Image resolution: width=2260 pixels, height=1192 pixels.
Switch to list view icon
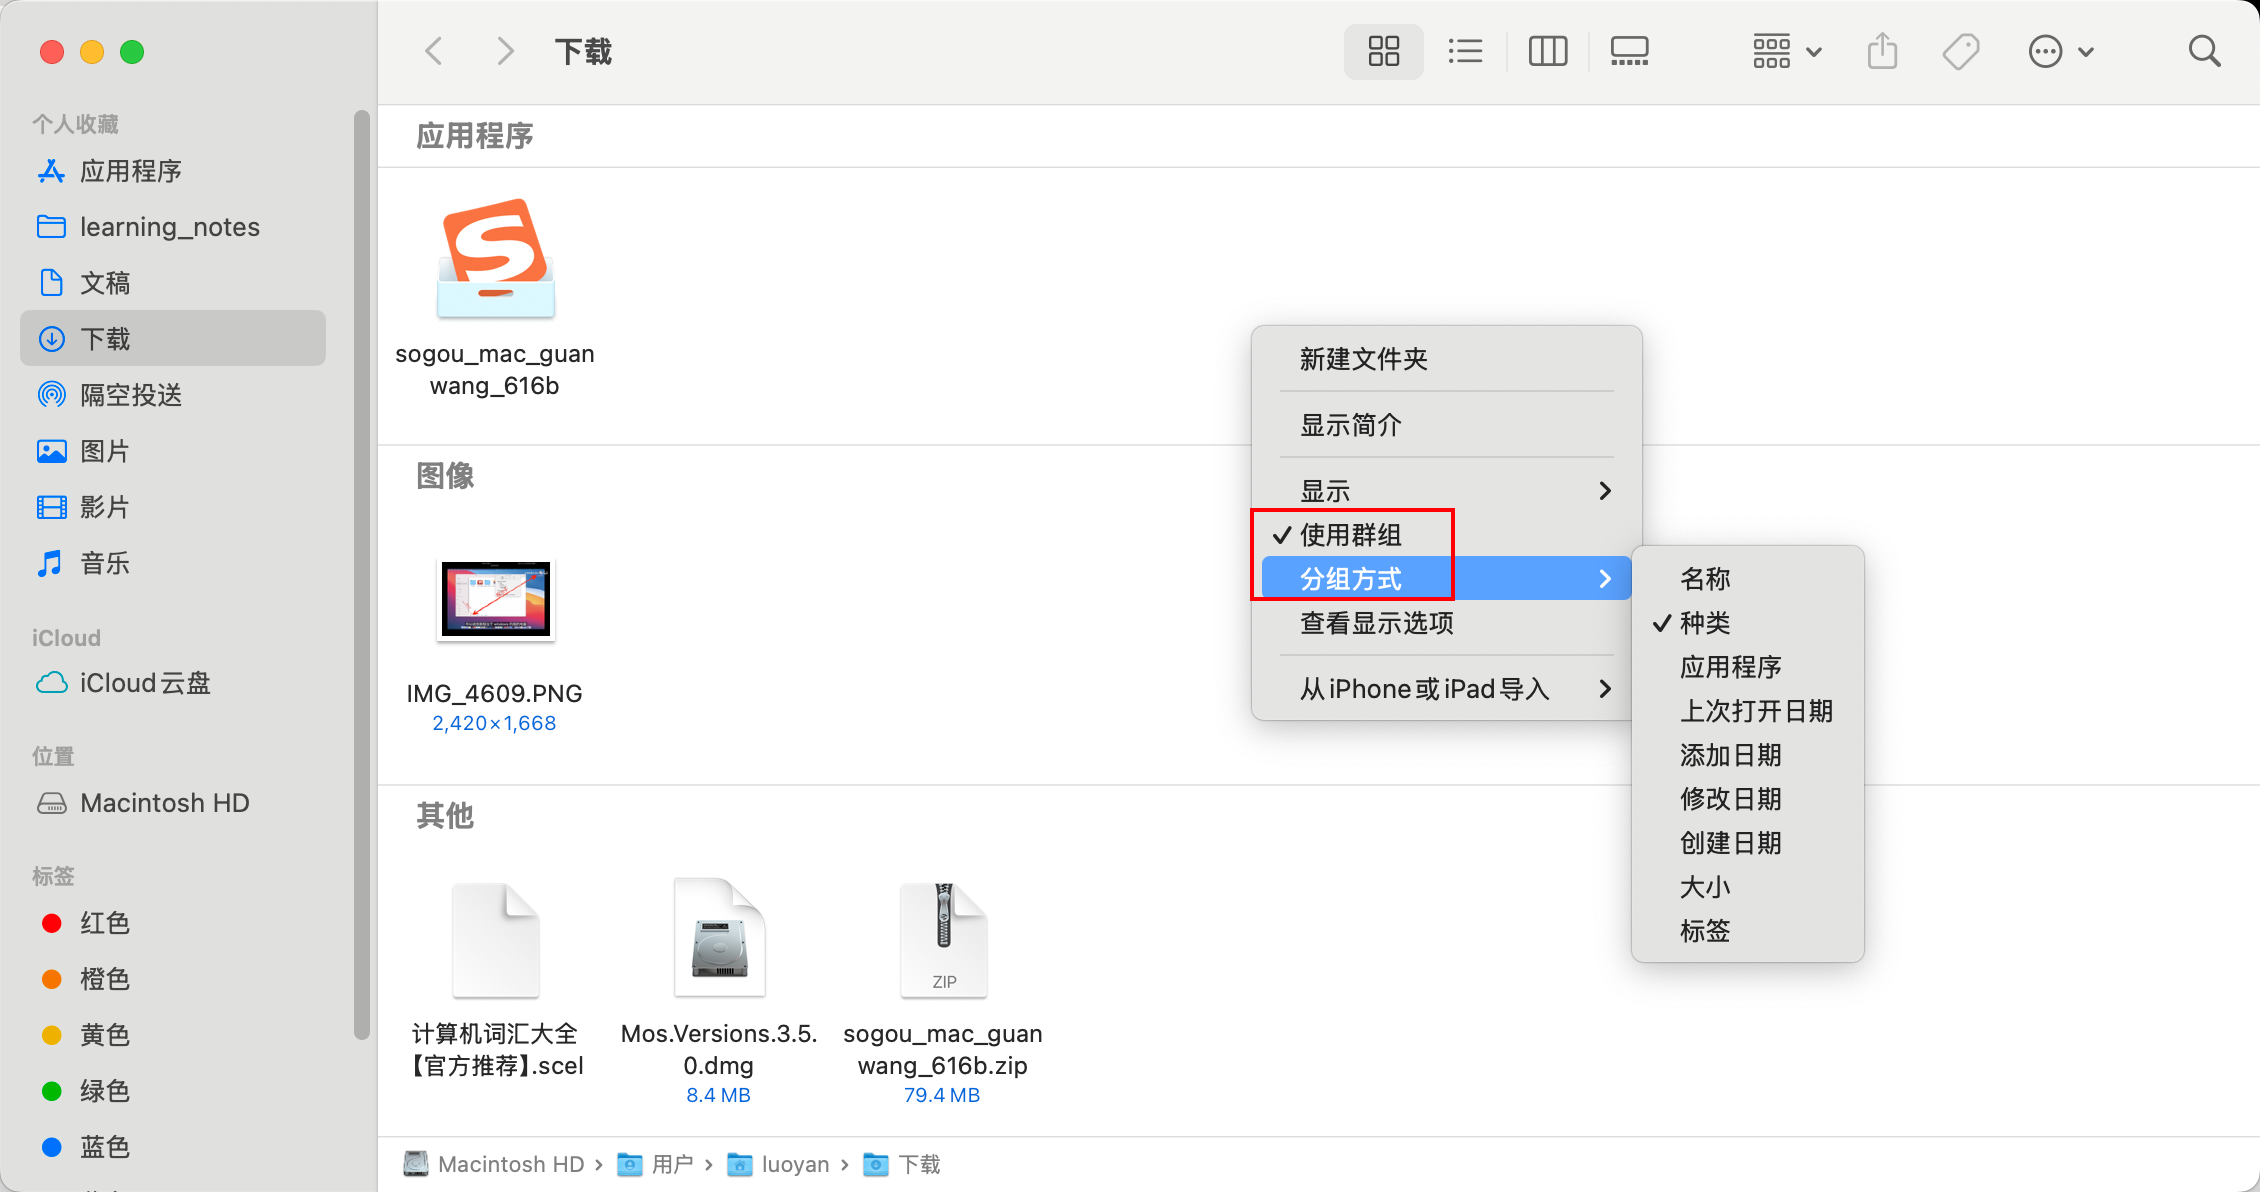[x=1465, y=51]
